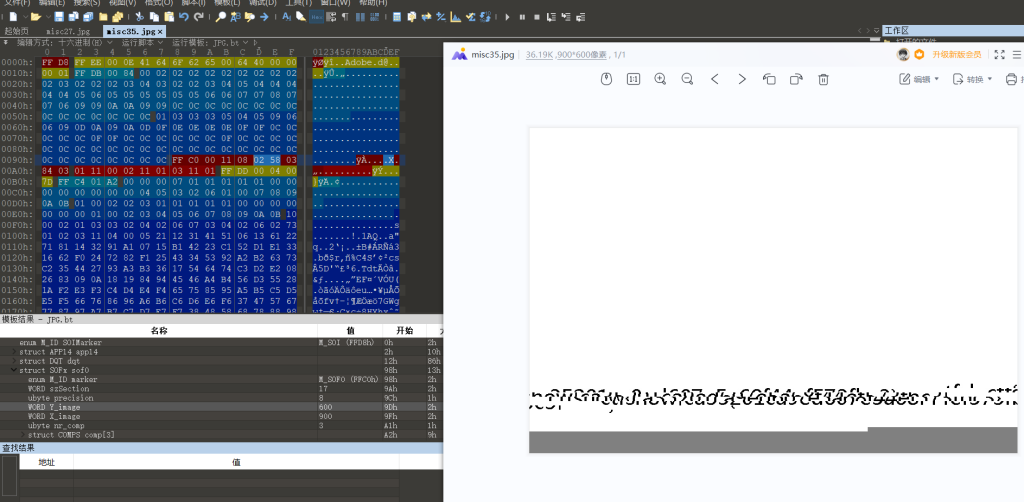Screen dimensions: 1024x502
Task: Zoom in on the image viewer
Action: pyautogui.click(x=660, y=79)
